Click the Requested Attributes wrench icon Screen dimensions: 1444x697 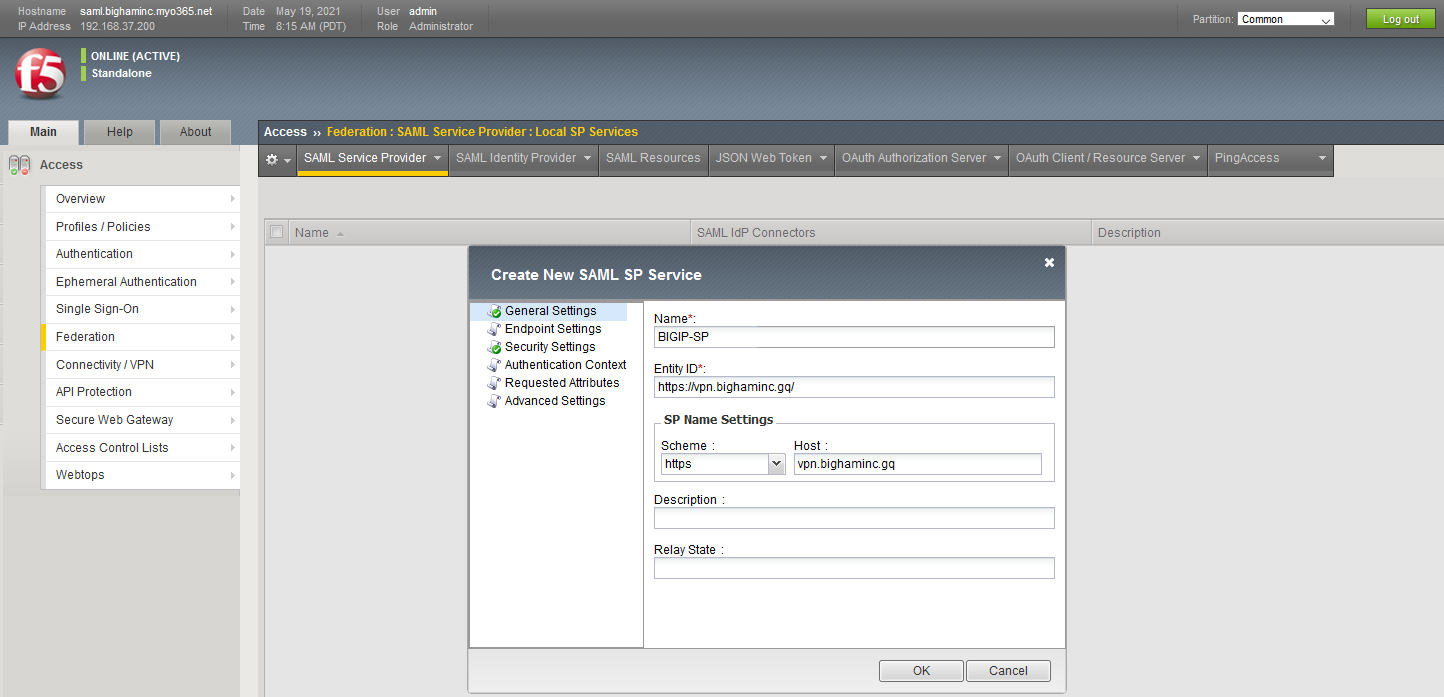click(494, 383)
